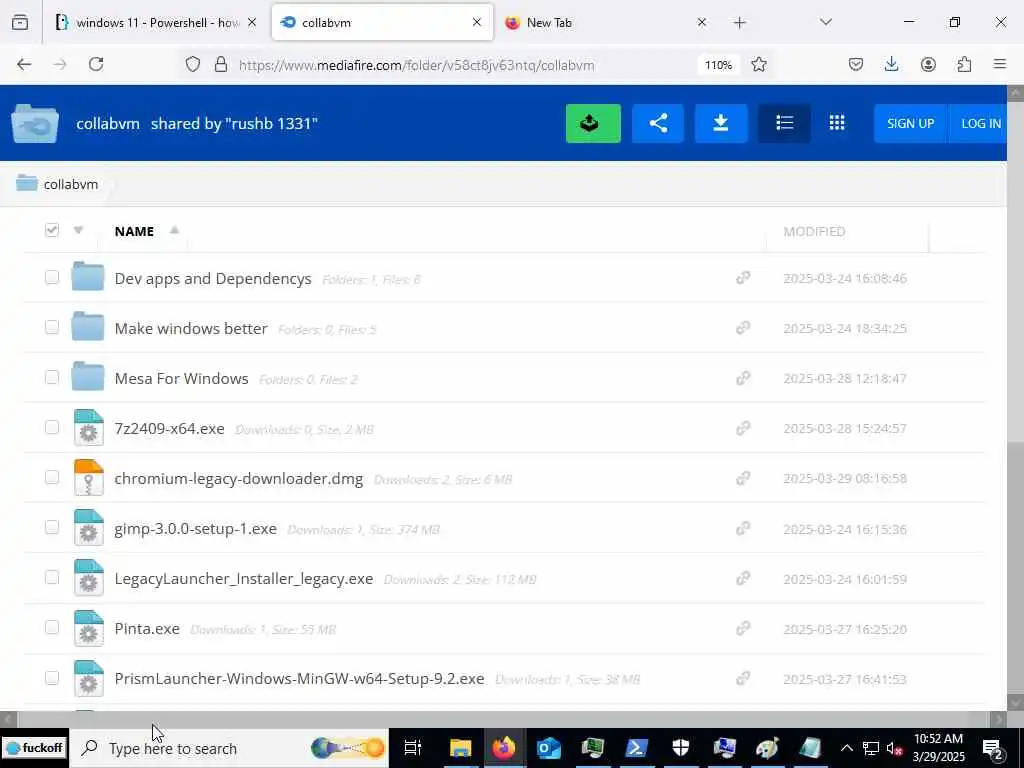Toggle the select all files checkbox
The width and height of the screenshot is (1024, 768).
(52, 230)
